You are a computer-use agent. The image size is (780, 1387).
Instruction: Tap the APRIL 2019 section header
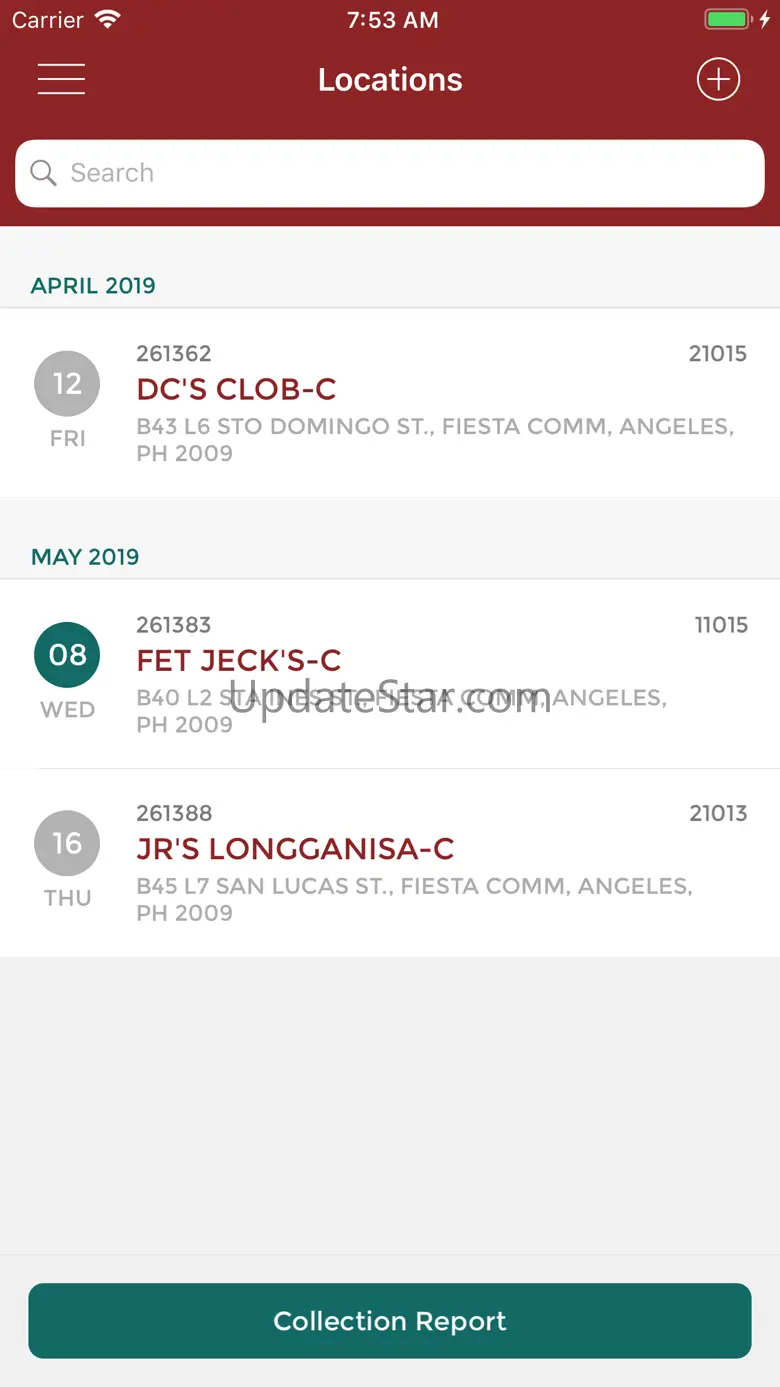(93, 286)
